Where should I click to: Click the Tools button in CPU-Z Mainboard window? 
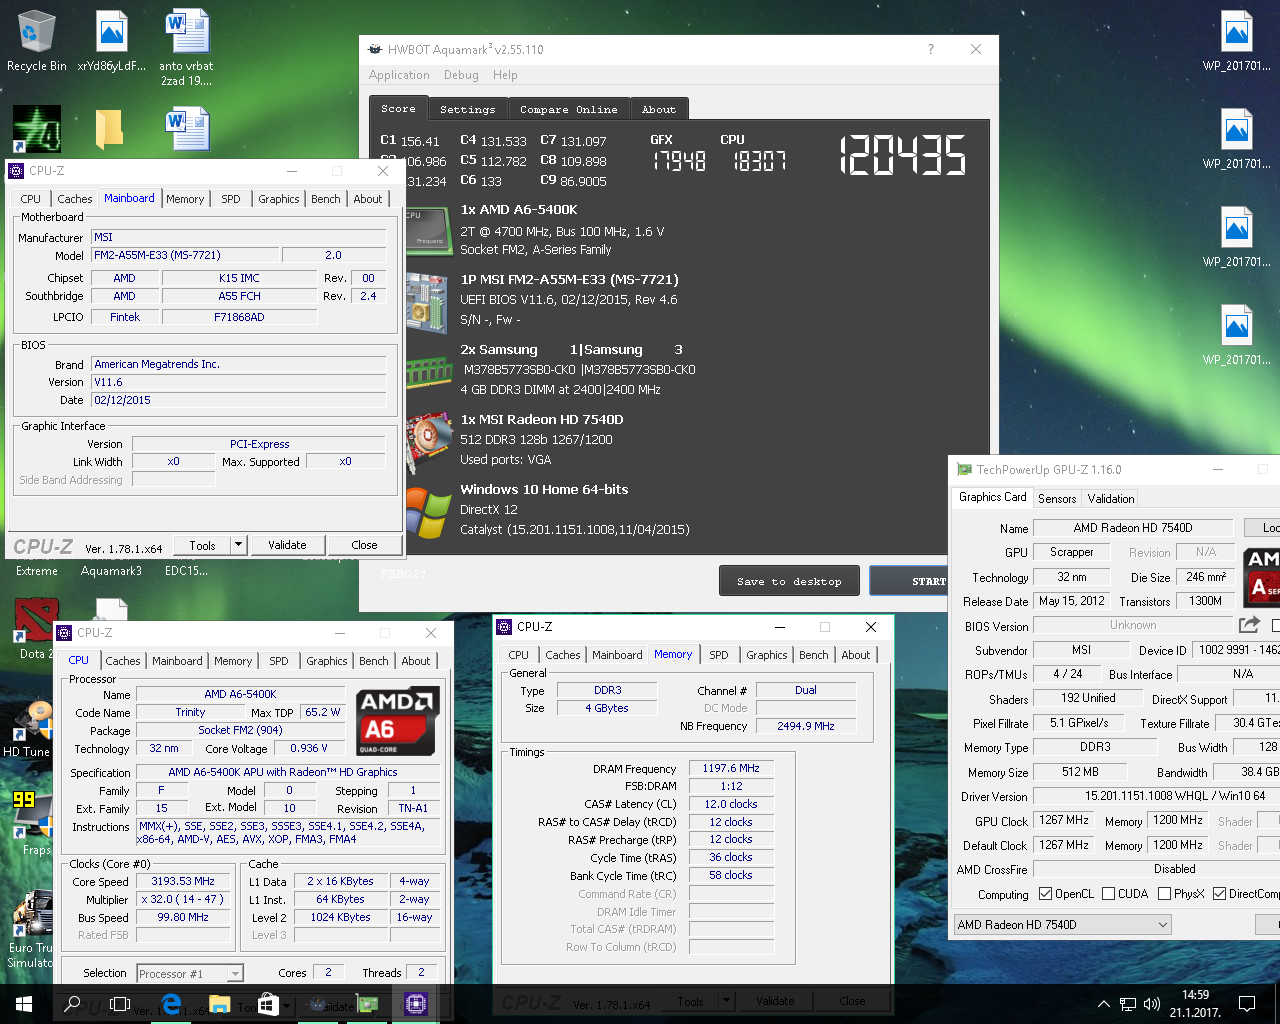click(203, 545)
